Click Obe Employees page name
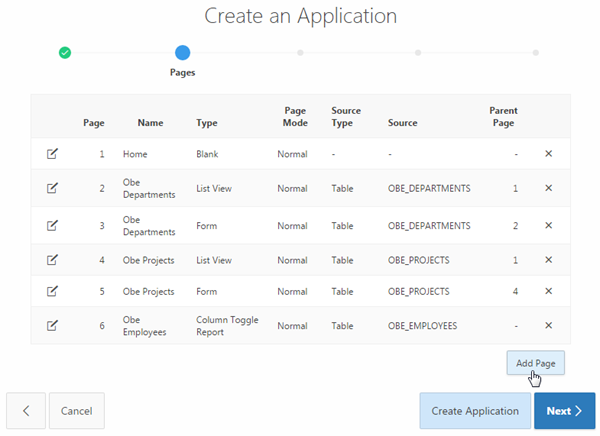The width and height of the screenshot is (600, 436). 144,326
